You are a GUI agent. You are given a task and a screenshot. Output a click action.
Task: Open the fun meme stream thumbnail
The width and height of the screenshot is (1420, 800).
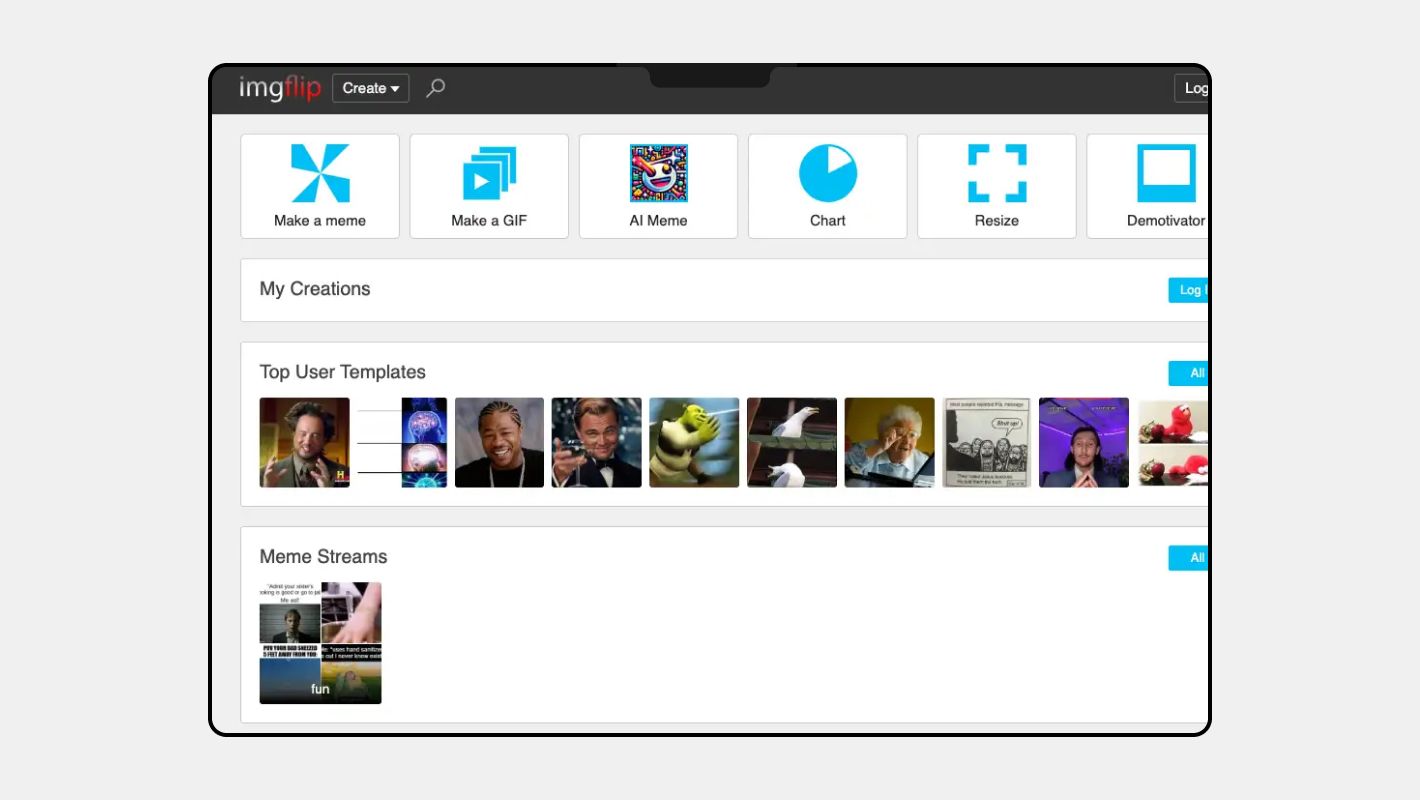click(x=320, y=643)
